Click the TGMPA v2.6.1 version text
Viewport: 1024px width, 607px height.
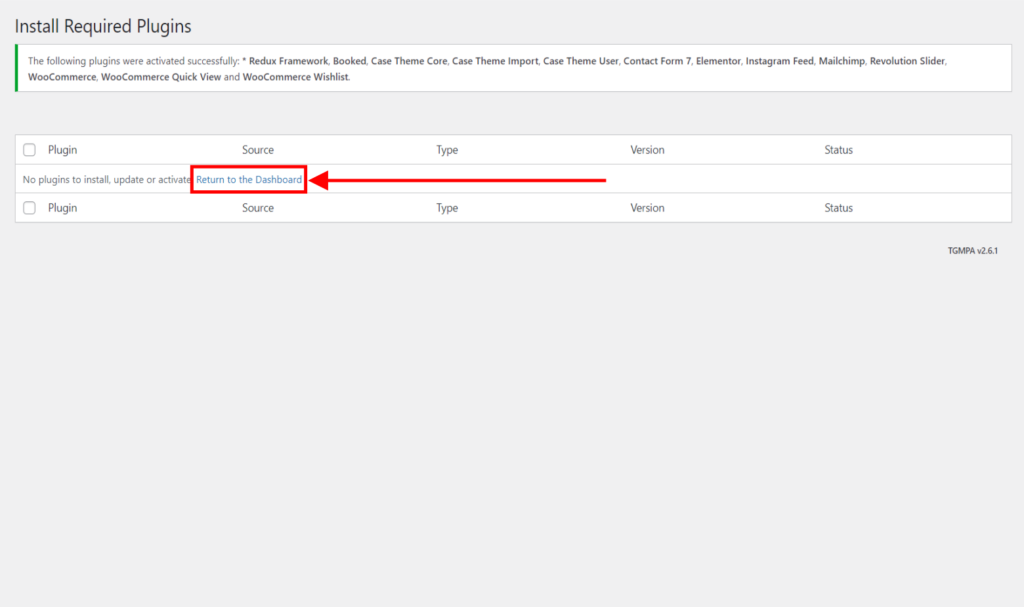pos(972,251)
